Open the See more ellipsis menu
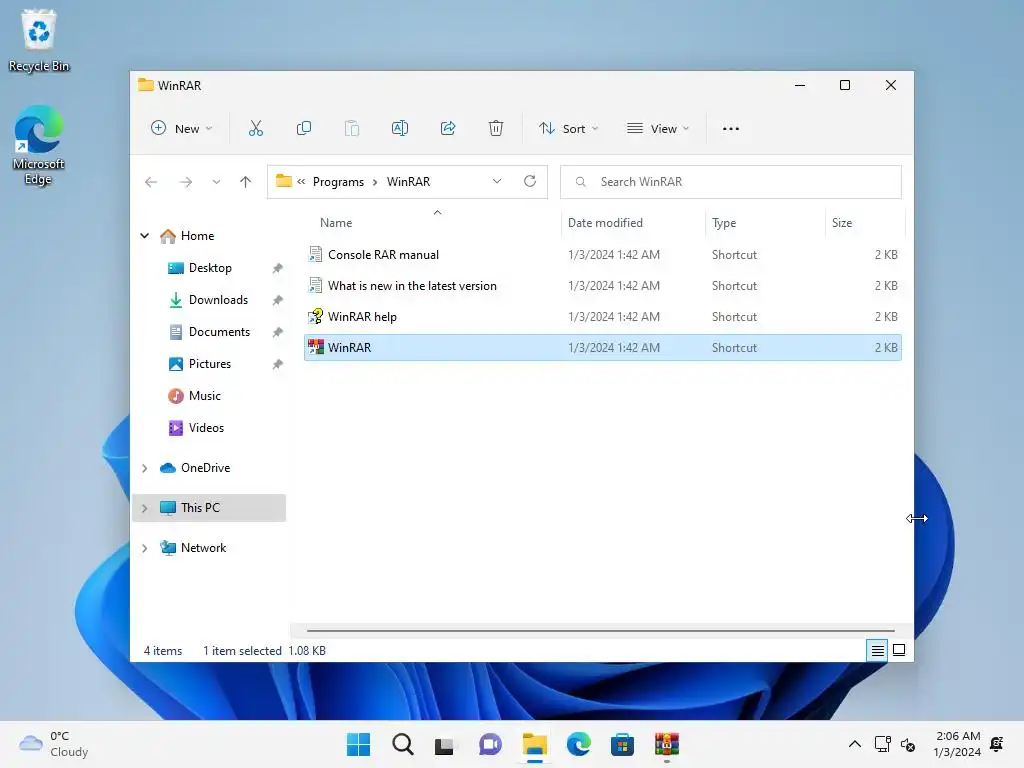Image resolution: width=1024 pixels, height=768 pixels. [x=731, y=129]
